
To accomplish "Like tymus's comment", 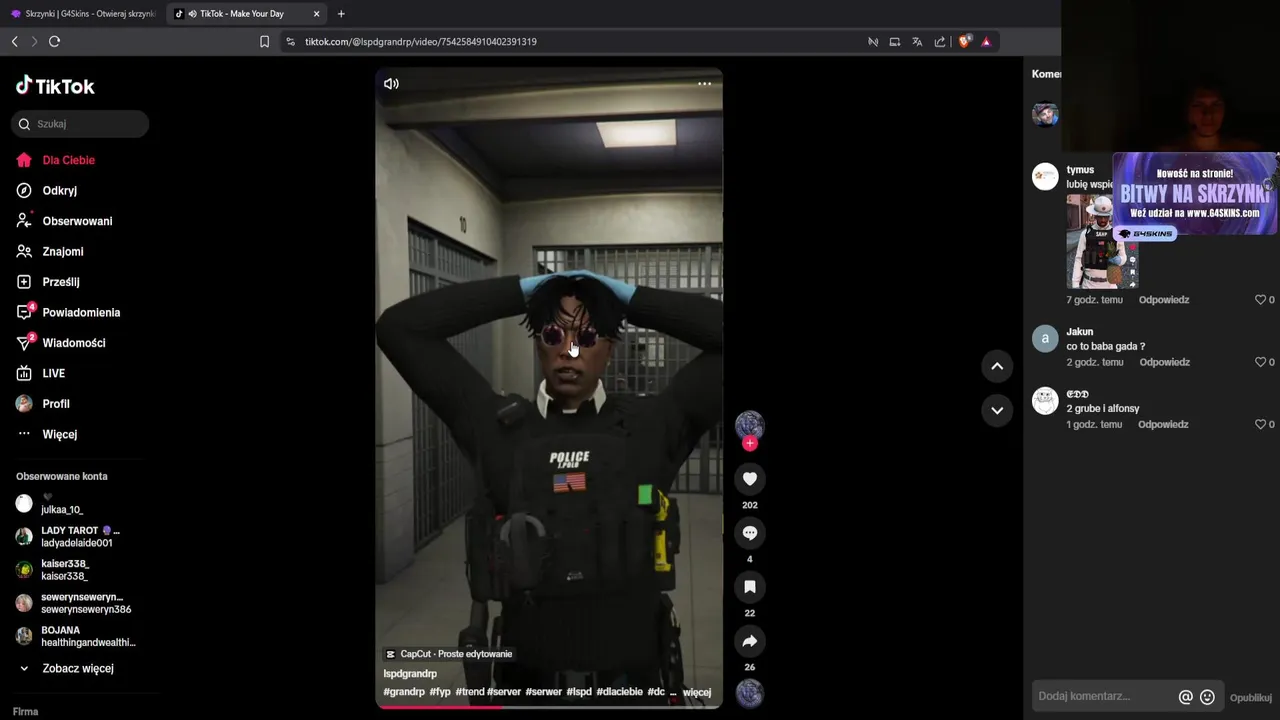I will [x=1260, y=300].
